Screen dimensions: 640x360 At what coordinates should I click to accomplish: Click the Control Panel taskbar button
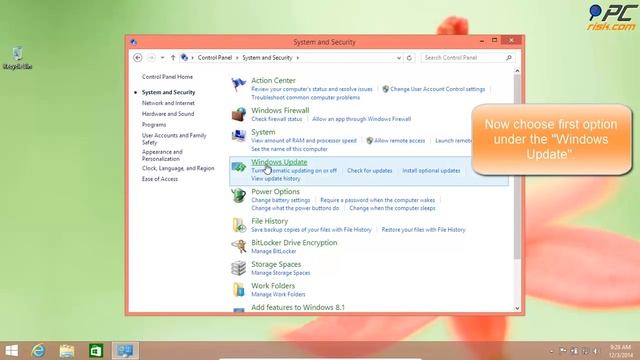(125, 351)
